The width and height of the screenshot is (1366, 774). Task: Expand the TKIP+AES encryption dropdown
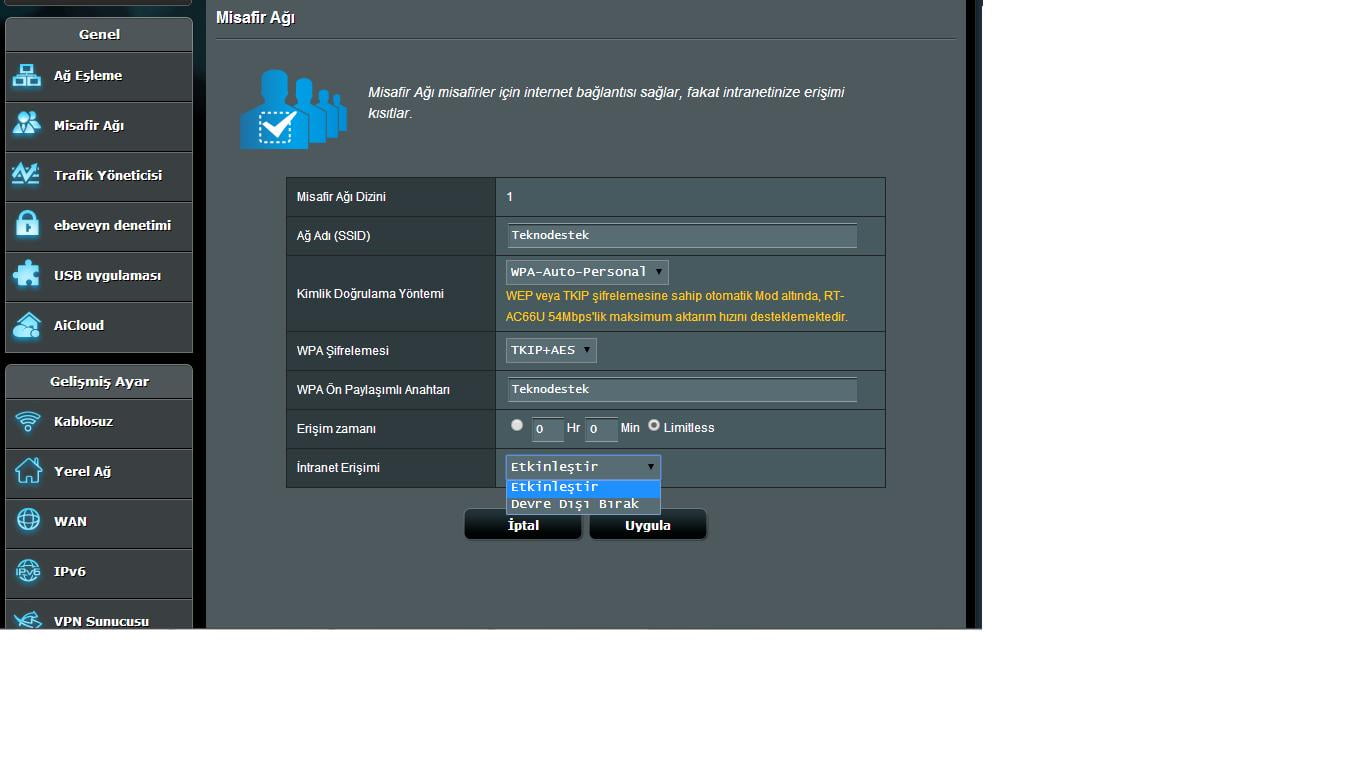click(x=551, y=350)
